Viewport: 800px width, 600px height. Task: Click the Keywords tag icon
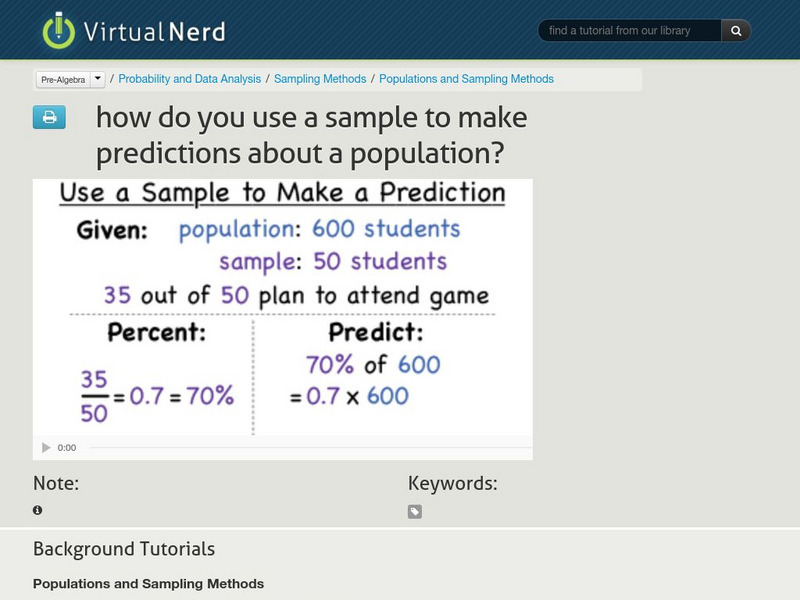tap(413, 509)
